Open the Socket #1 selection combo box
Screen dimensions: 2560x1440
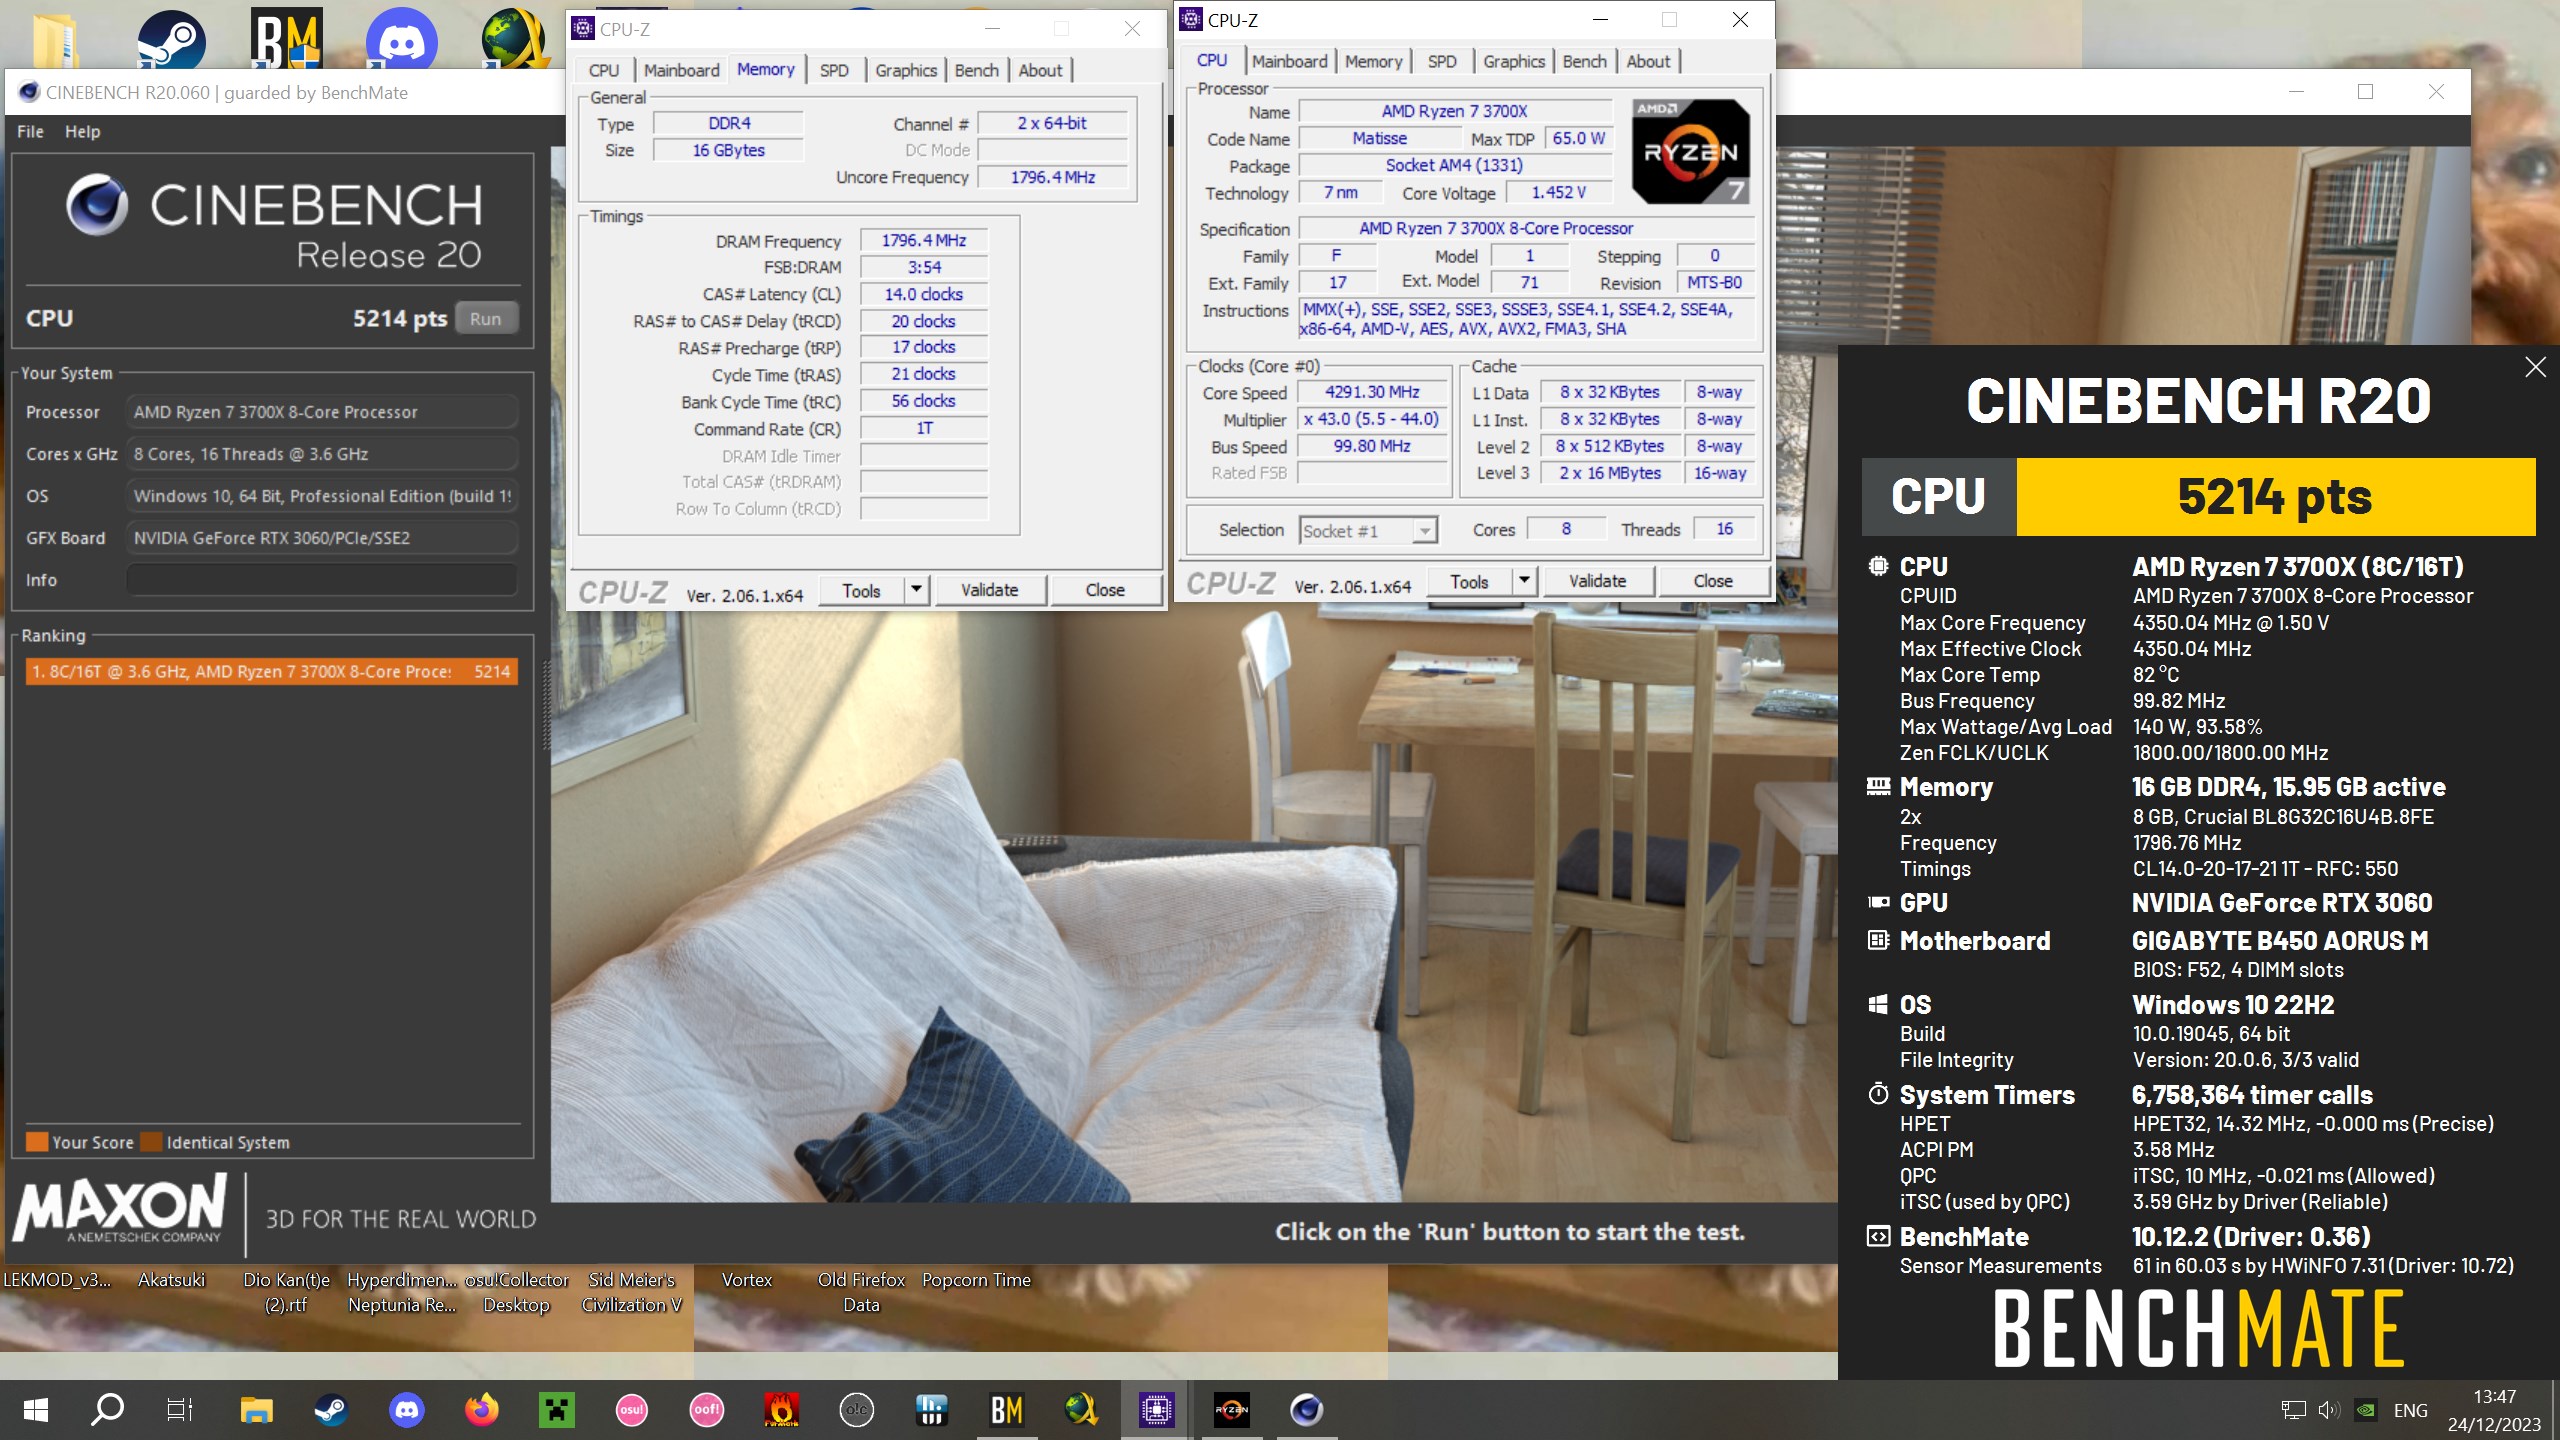point(1368,530)
